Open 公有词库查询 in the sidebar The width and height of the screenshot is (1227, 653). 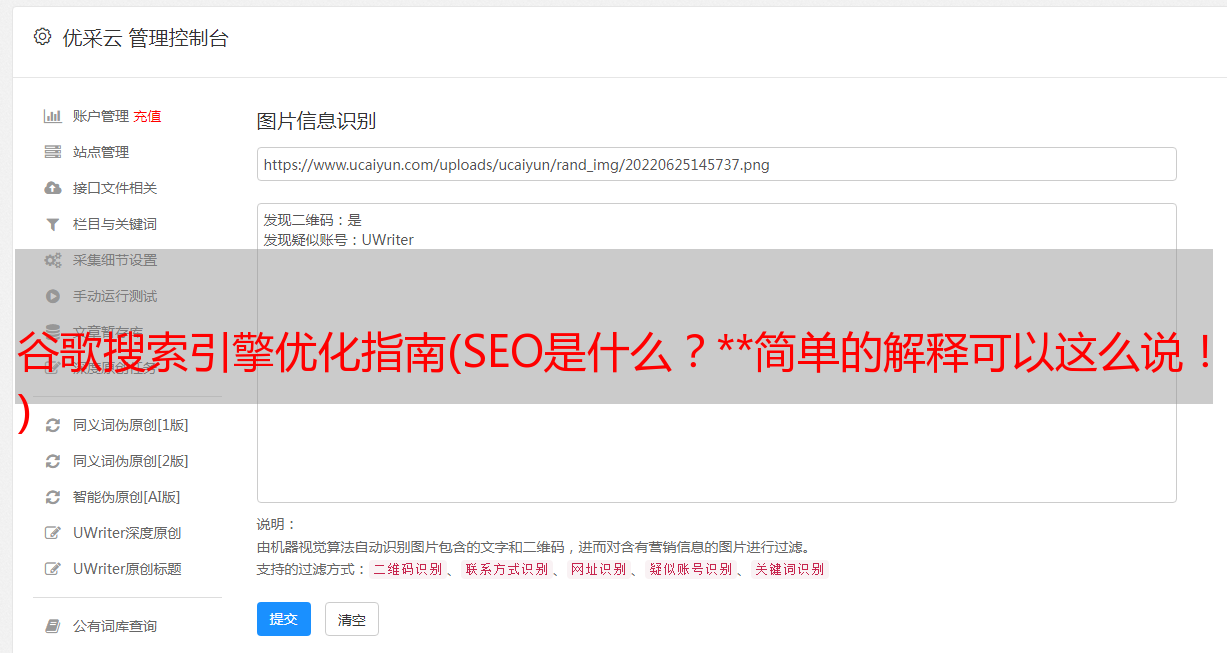coord(115,626)
